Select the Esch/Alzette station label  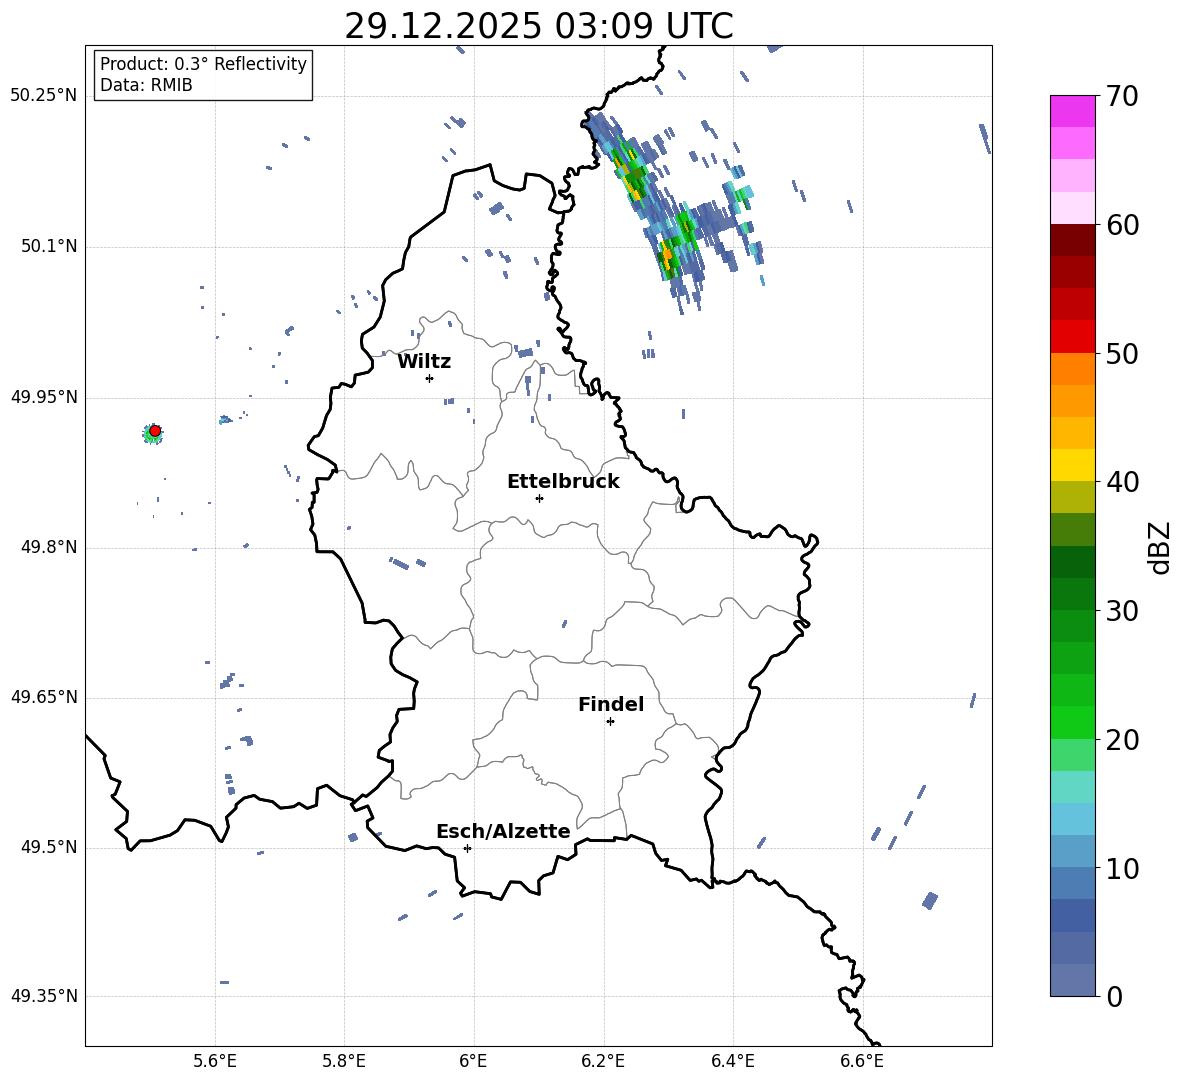tap(503, 831)
